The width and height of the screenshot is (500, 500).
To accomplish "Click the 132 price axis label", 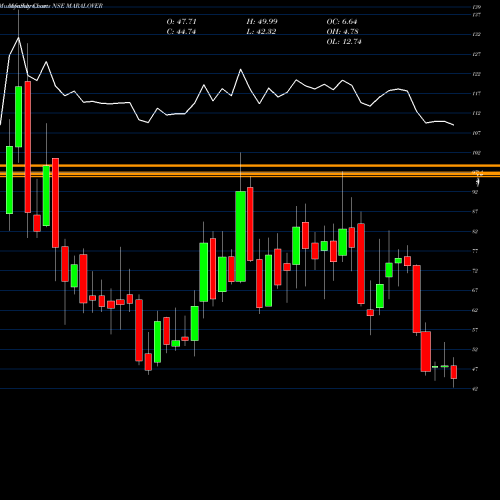I will coord(477,34).
